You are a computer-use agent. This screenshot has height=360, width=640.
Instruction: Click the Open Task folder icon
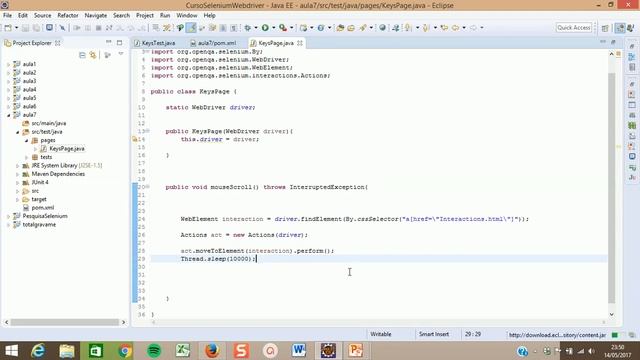(x=351, y=28)
